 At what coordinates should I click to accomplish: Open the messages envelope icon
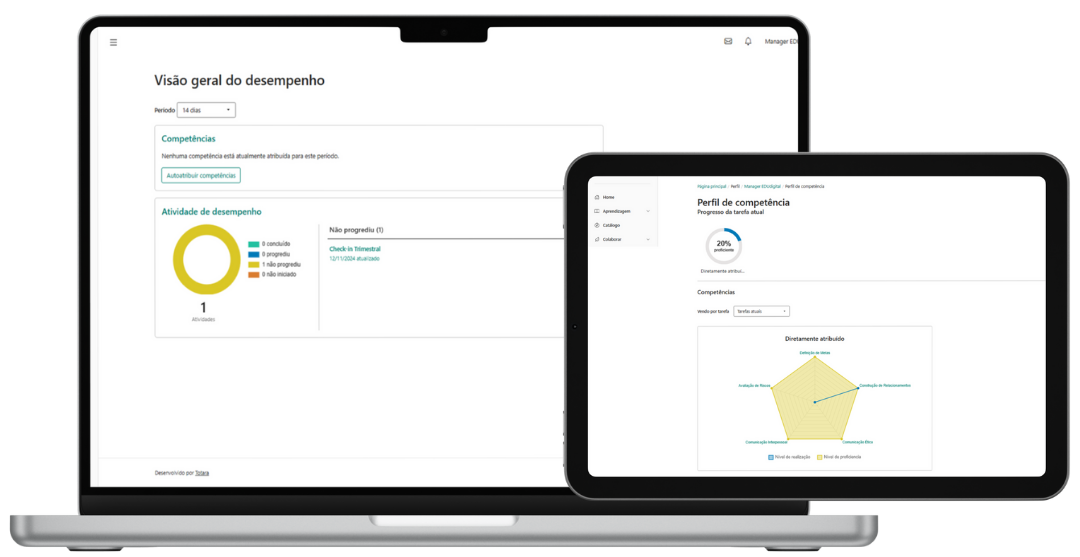click(x=728, y=42)
